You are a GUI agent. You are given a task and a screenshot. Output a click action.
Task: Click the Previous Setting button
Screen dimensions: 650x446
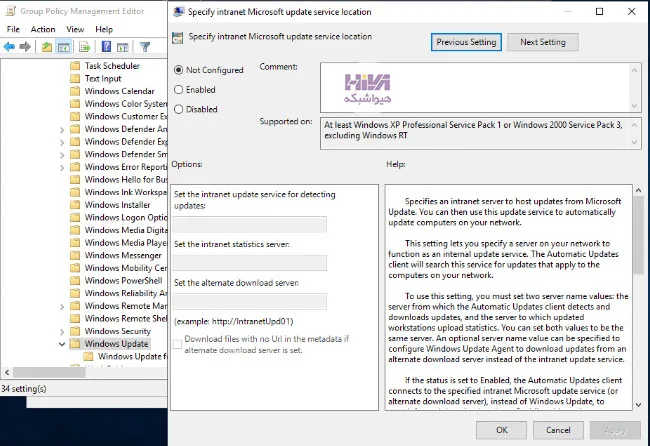pyautogui.click(x=466, y=42)
